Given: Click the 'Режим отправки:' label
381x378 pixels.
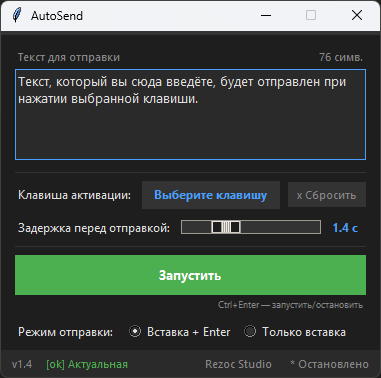Looking at the screenshot, I should 66,332.
